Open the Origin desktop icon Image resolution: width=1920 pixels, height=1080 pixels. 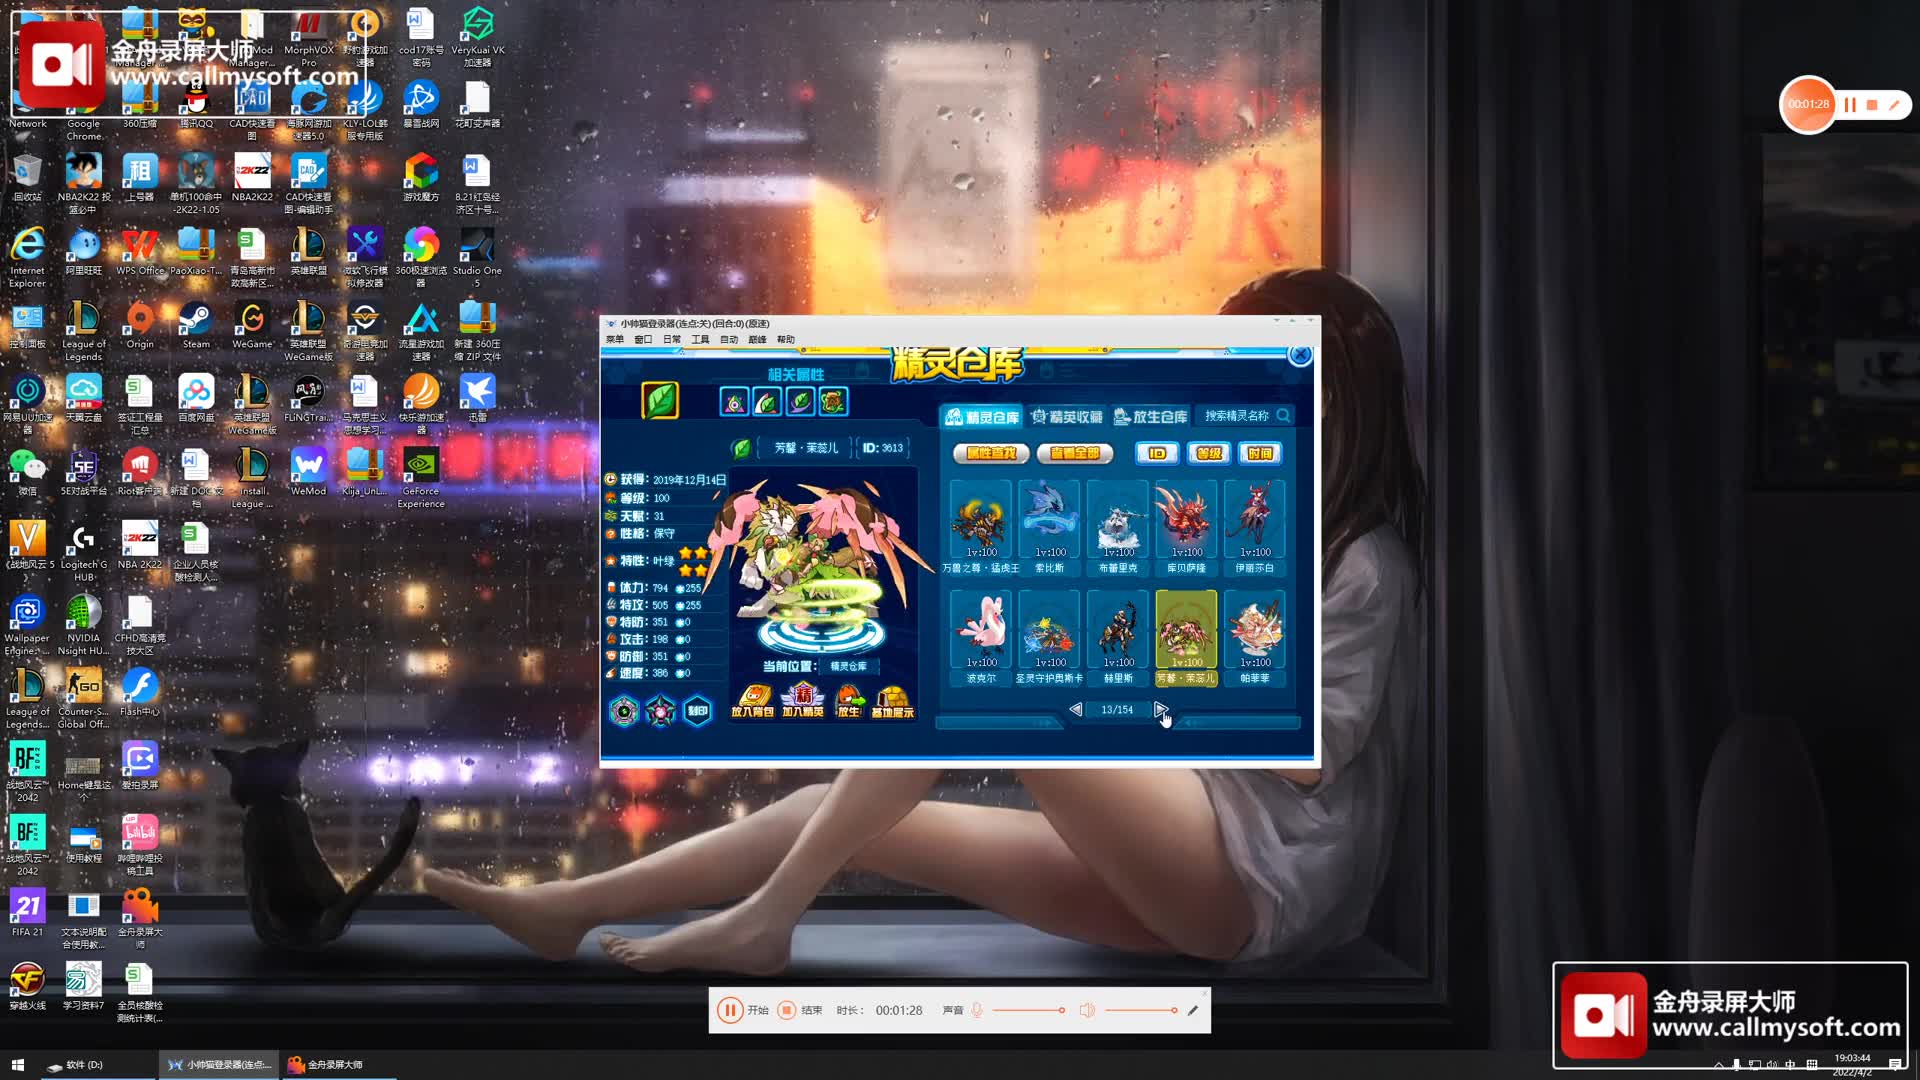[x=140, y=327]
